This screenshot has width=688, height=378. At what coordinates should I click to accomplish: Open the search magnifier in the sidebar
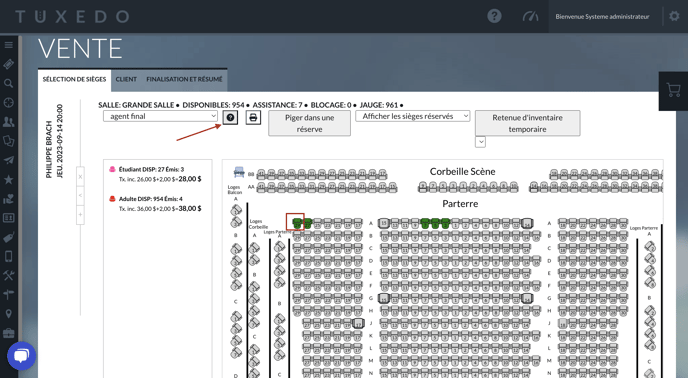(8, 83)
